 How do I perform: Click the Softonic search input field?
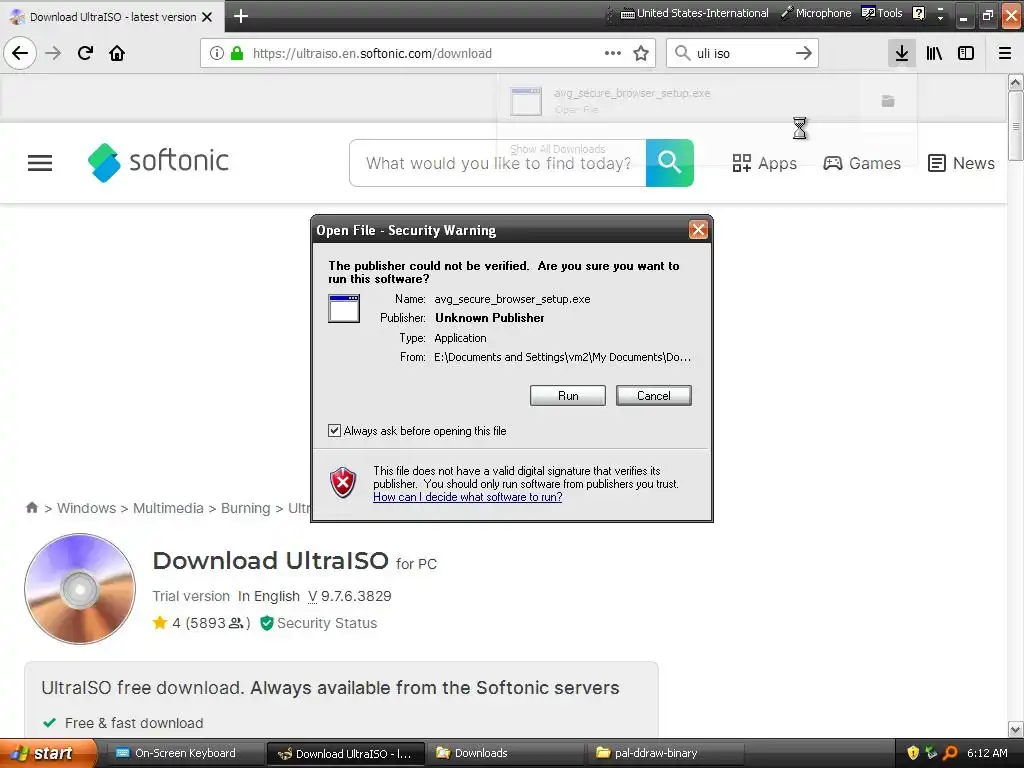tap(498, 163)
